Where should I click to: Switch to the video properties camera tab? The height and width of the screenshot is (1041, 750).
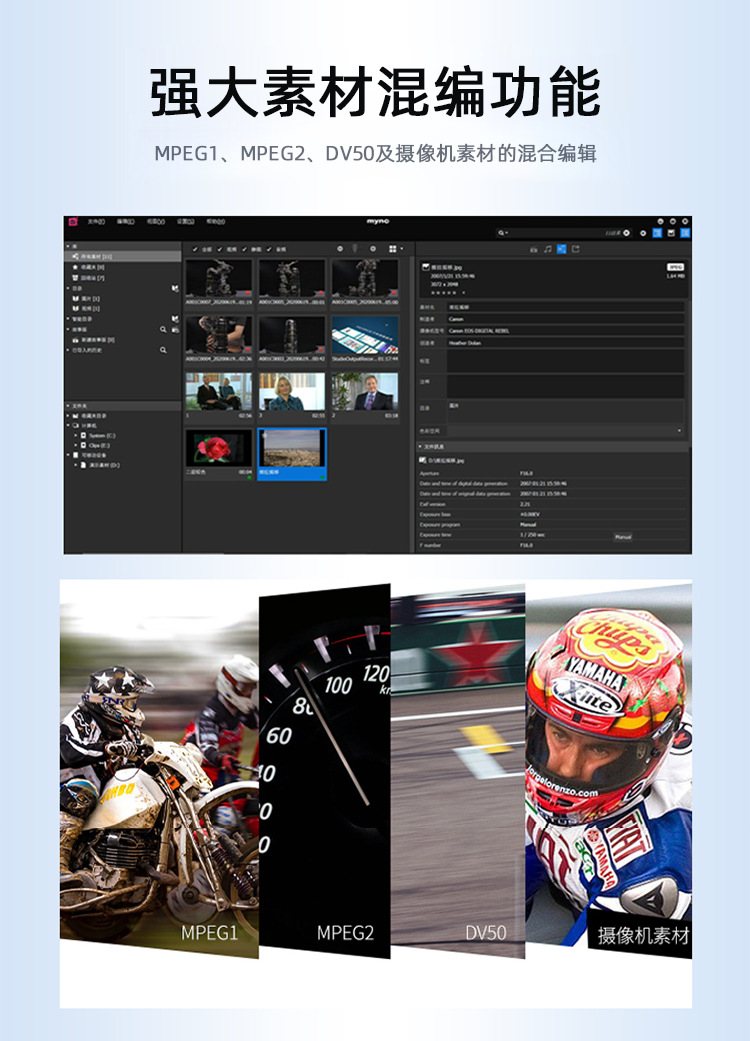[534, 249]
